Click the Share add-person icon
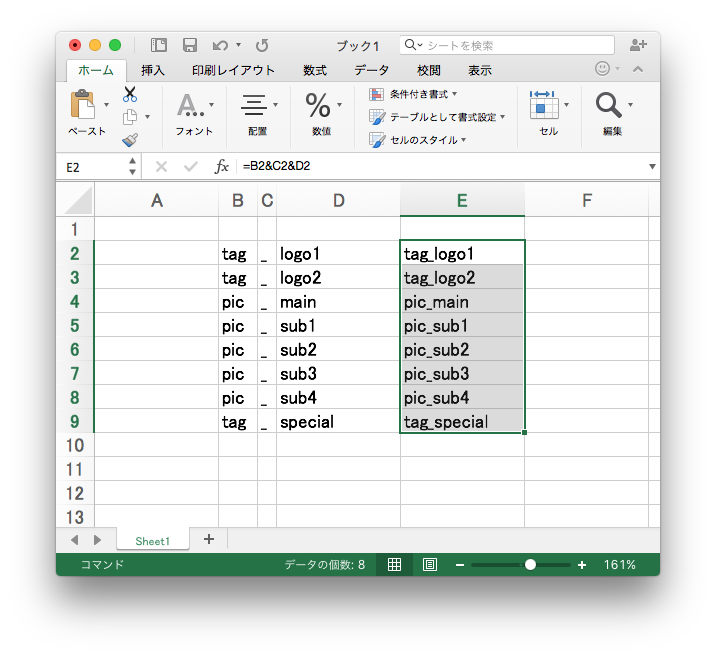 pyautogui.click(x=638, y=45)
